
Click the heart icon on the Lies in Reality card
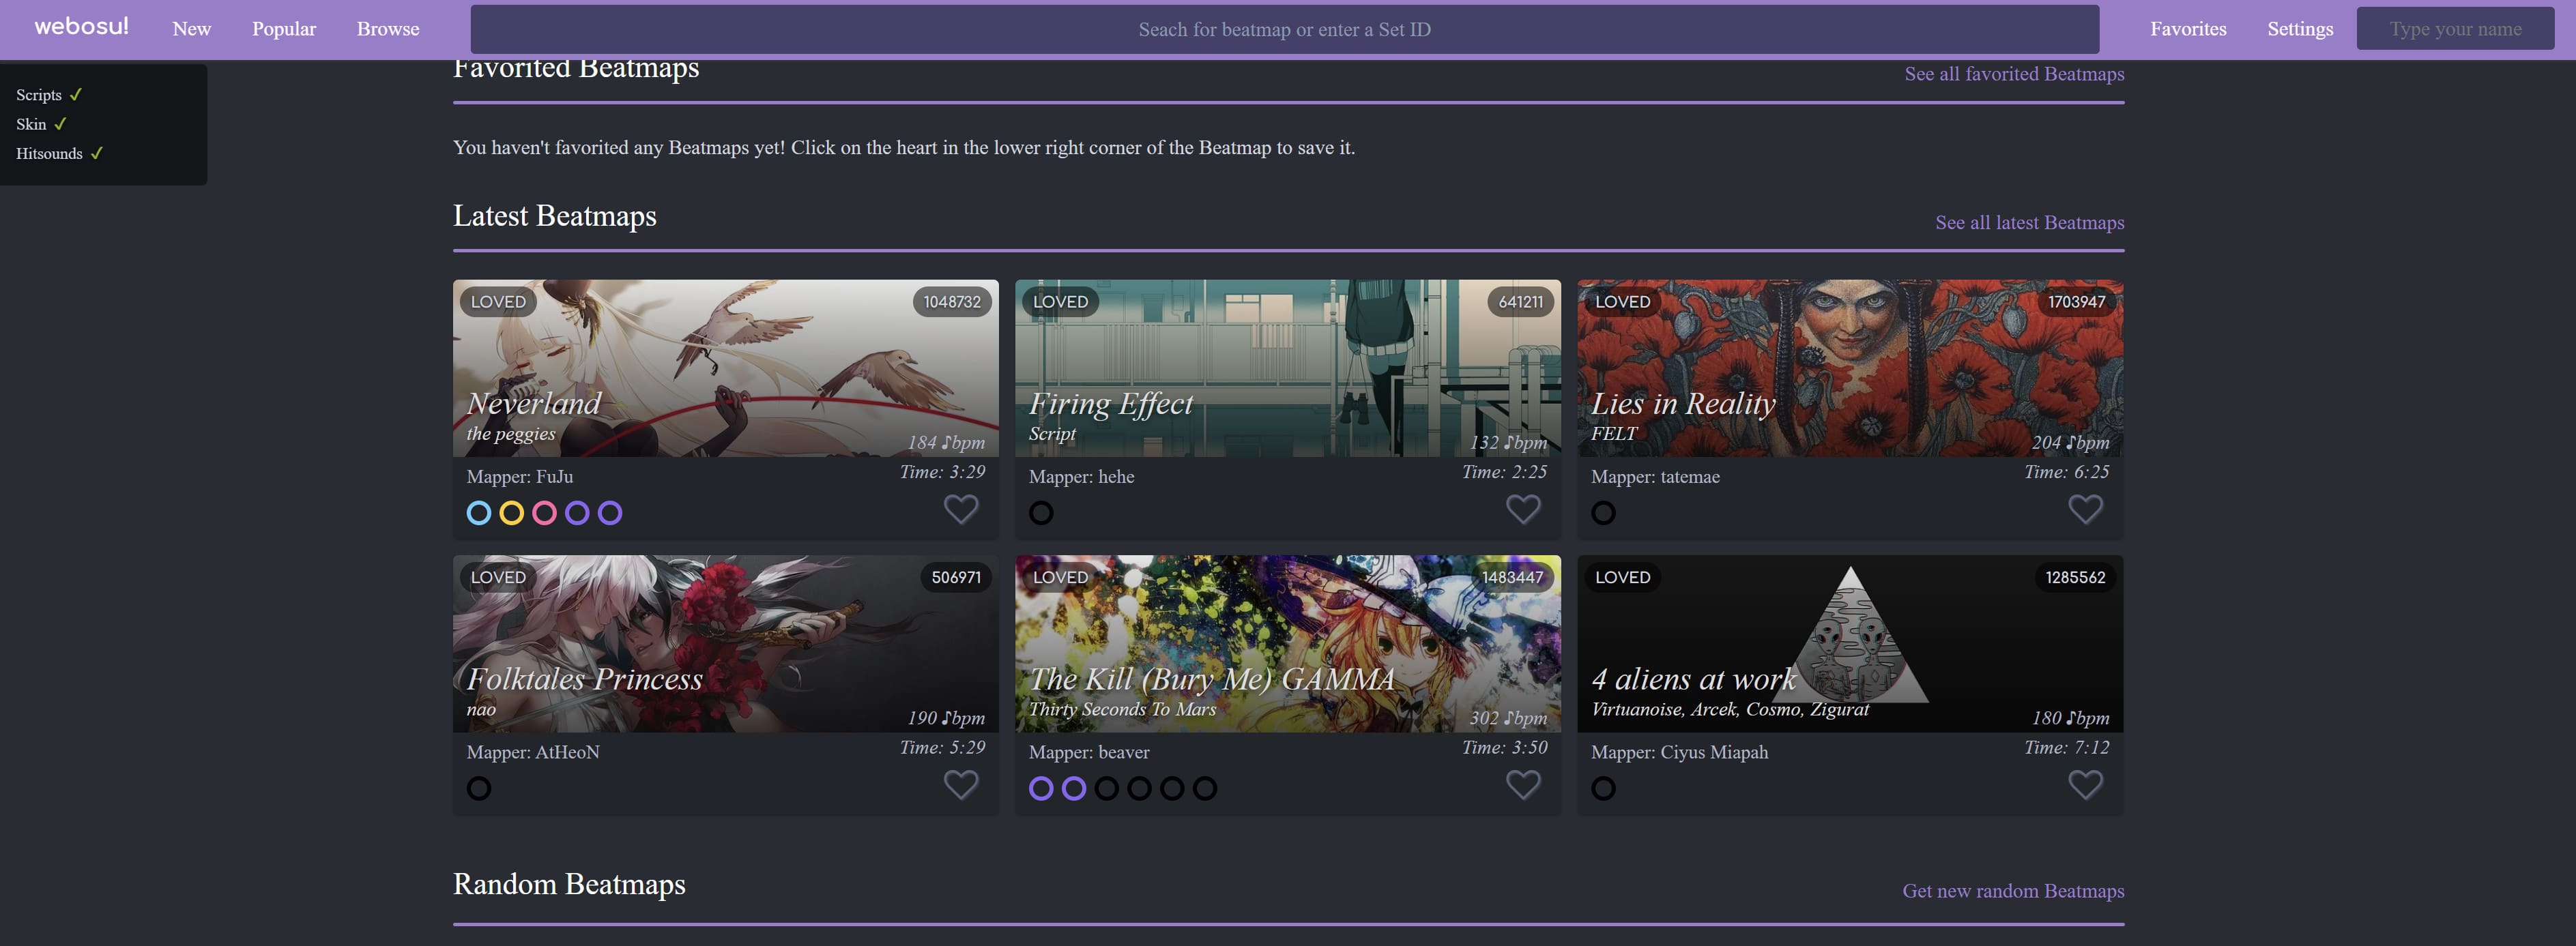click(x=2085, y=509)
